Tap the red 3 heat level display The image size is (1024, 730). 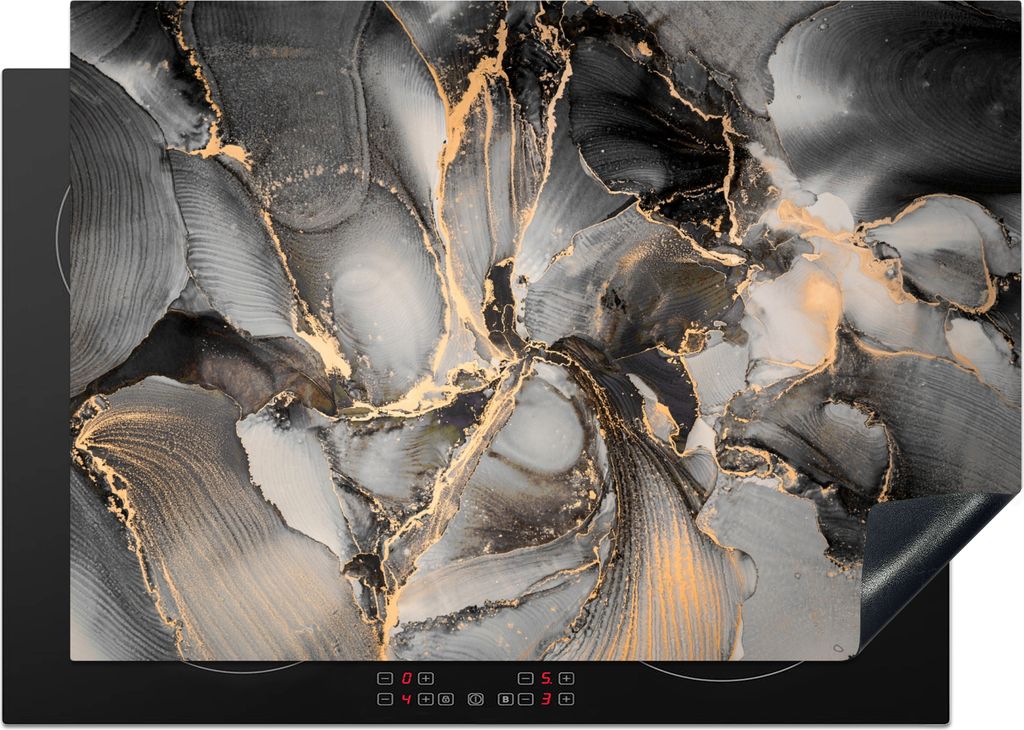pyautogui.click(x=546, y=699)
